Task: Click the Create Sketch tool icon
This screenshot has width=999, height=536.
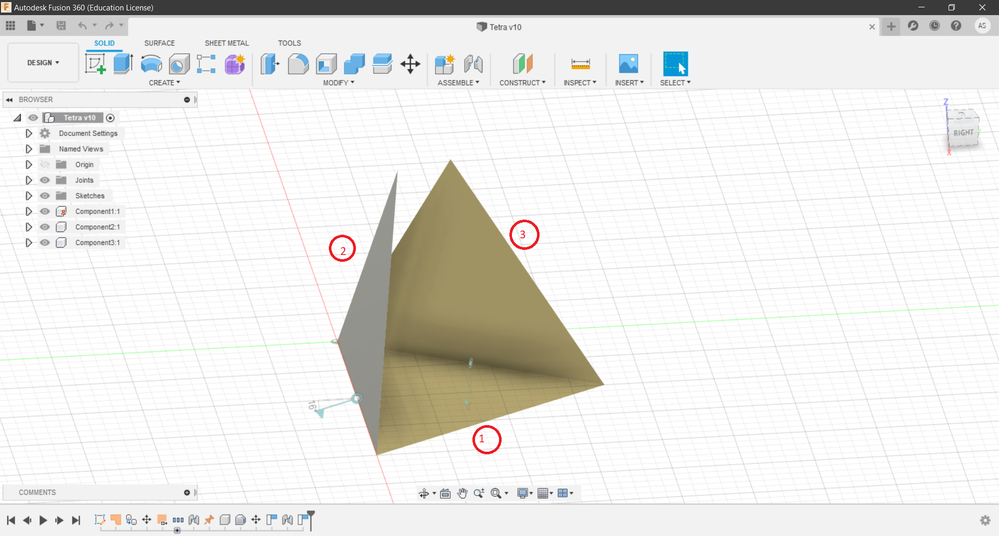Action: coord(96,64)
